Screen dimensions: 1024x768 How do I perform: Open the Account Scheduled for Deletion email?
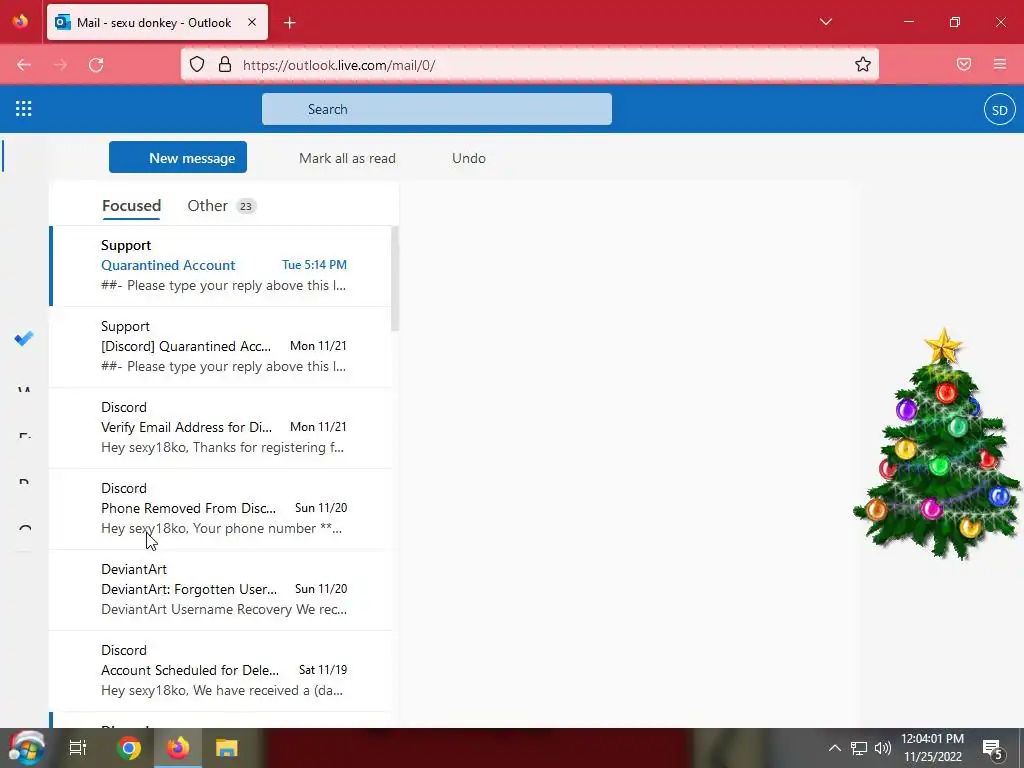pos(222,671)
